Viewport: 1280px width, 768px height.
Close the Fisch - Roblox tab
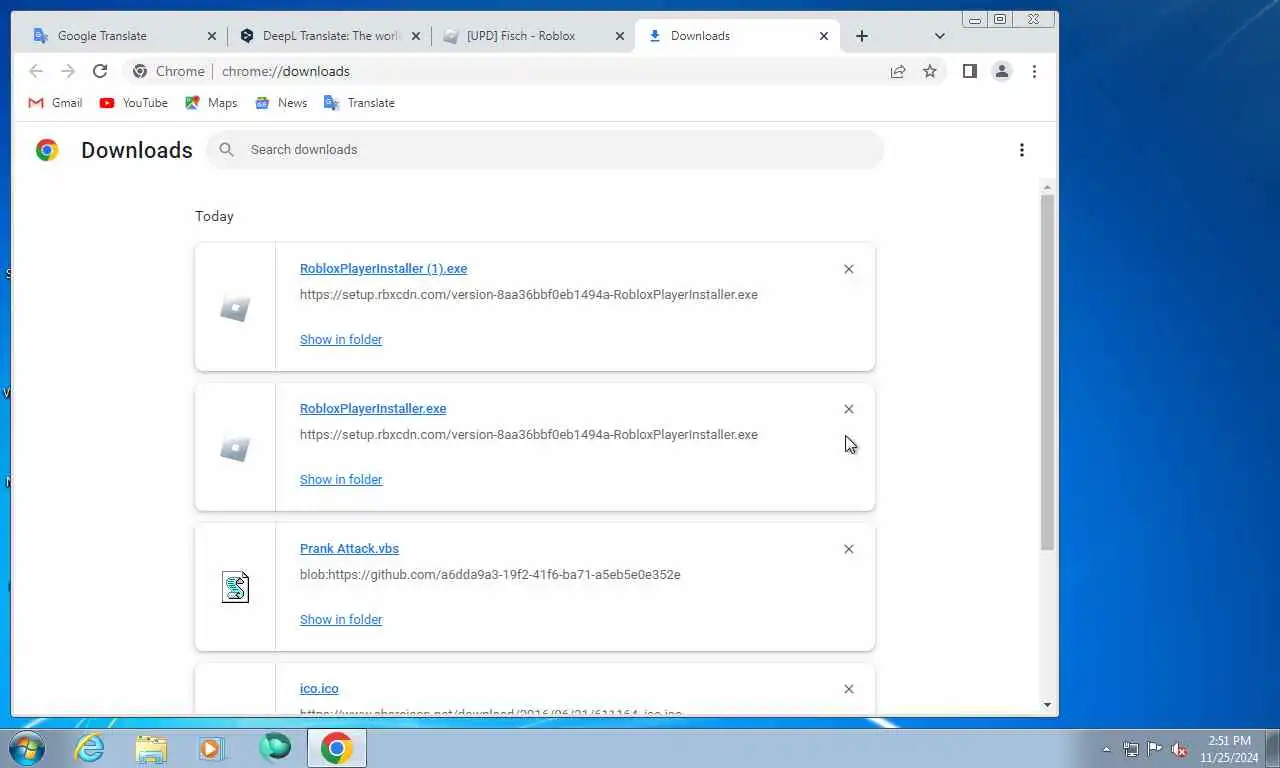click(619, 36)
